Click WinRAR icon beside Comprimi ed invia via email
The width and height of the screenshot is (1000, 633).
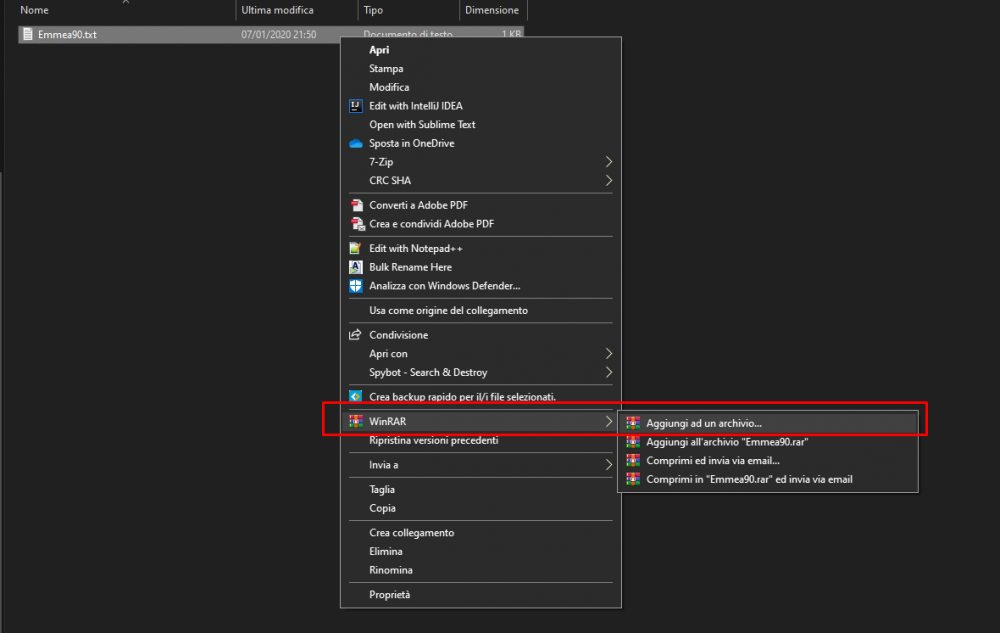633,460
